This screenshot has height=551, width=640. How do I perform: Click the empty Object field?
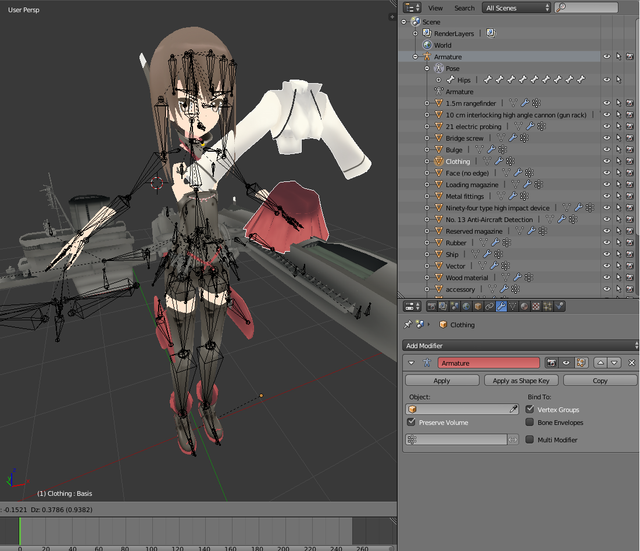point(462,409)
